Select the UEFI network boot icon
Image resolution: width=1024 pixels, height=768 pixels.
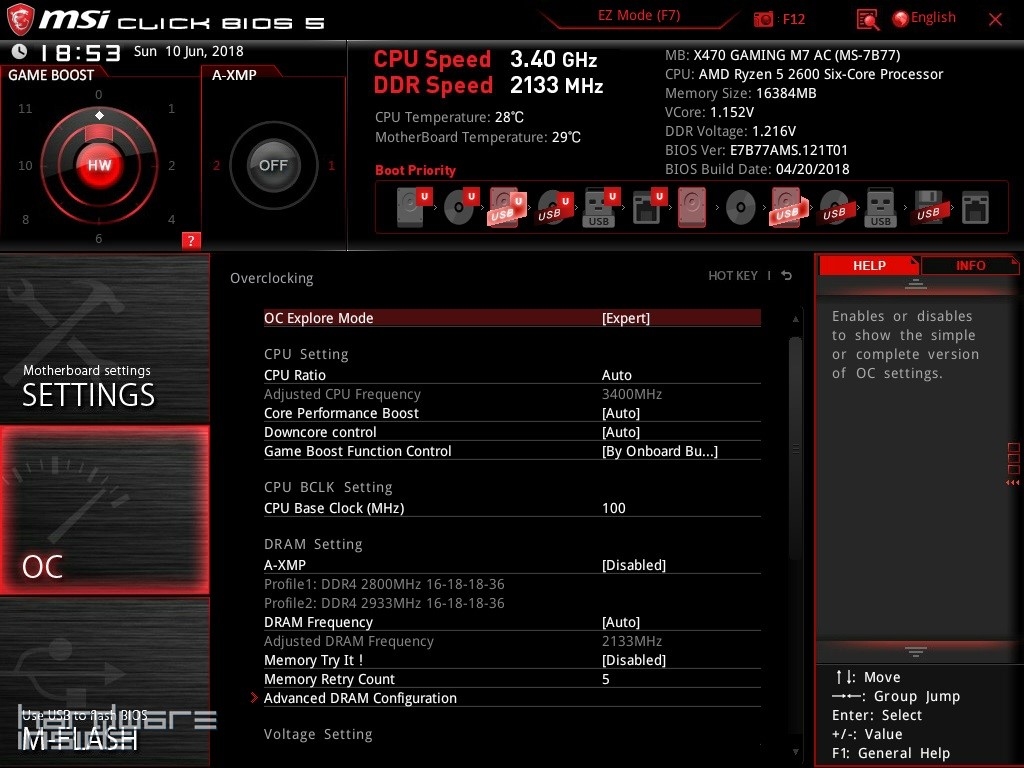648,207
